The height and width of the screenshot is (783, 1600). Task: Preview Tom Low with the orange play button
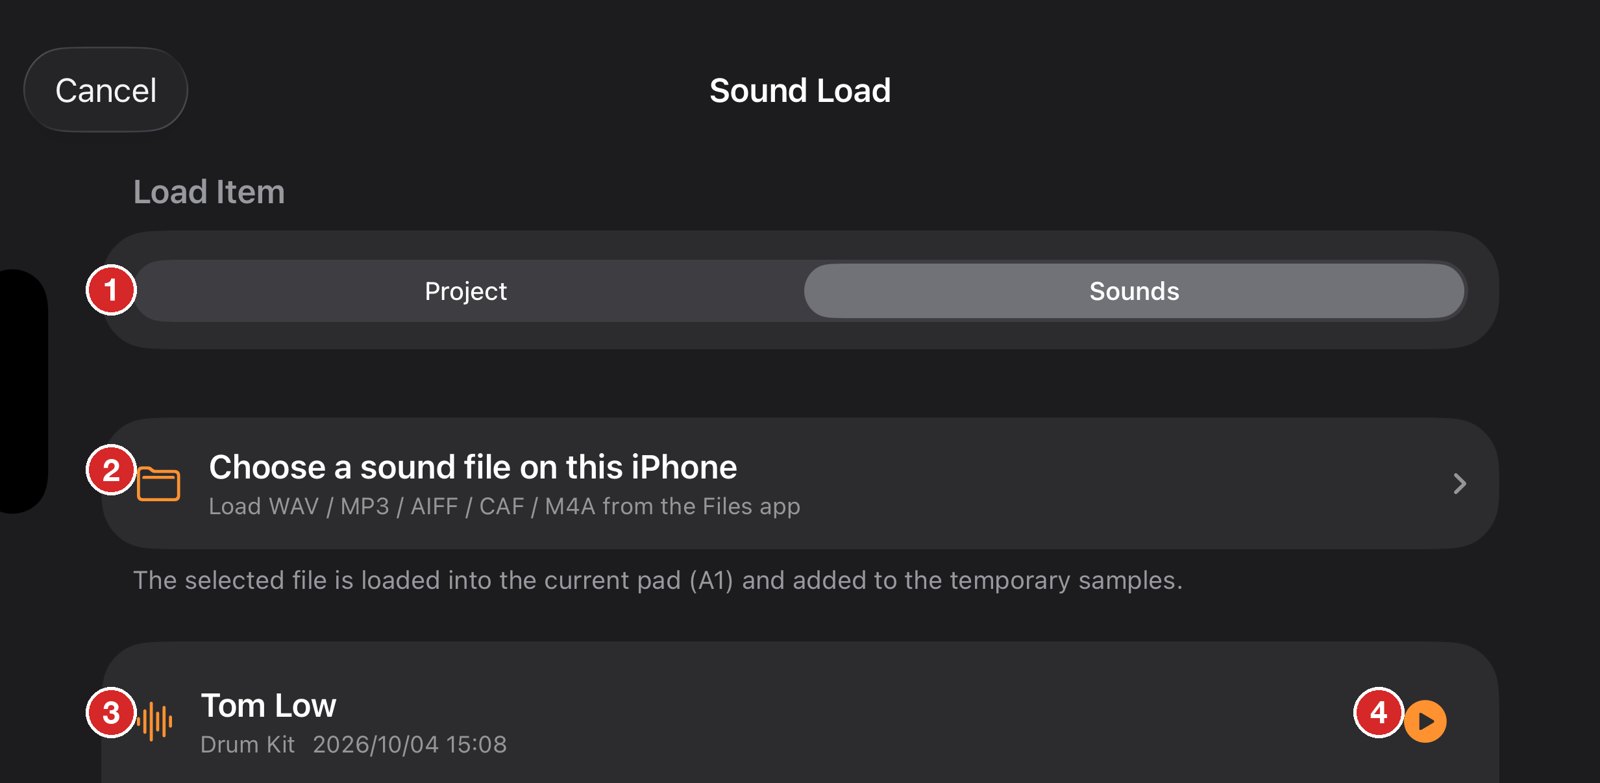click(x=1425, y=721)
